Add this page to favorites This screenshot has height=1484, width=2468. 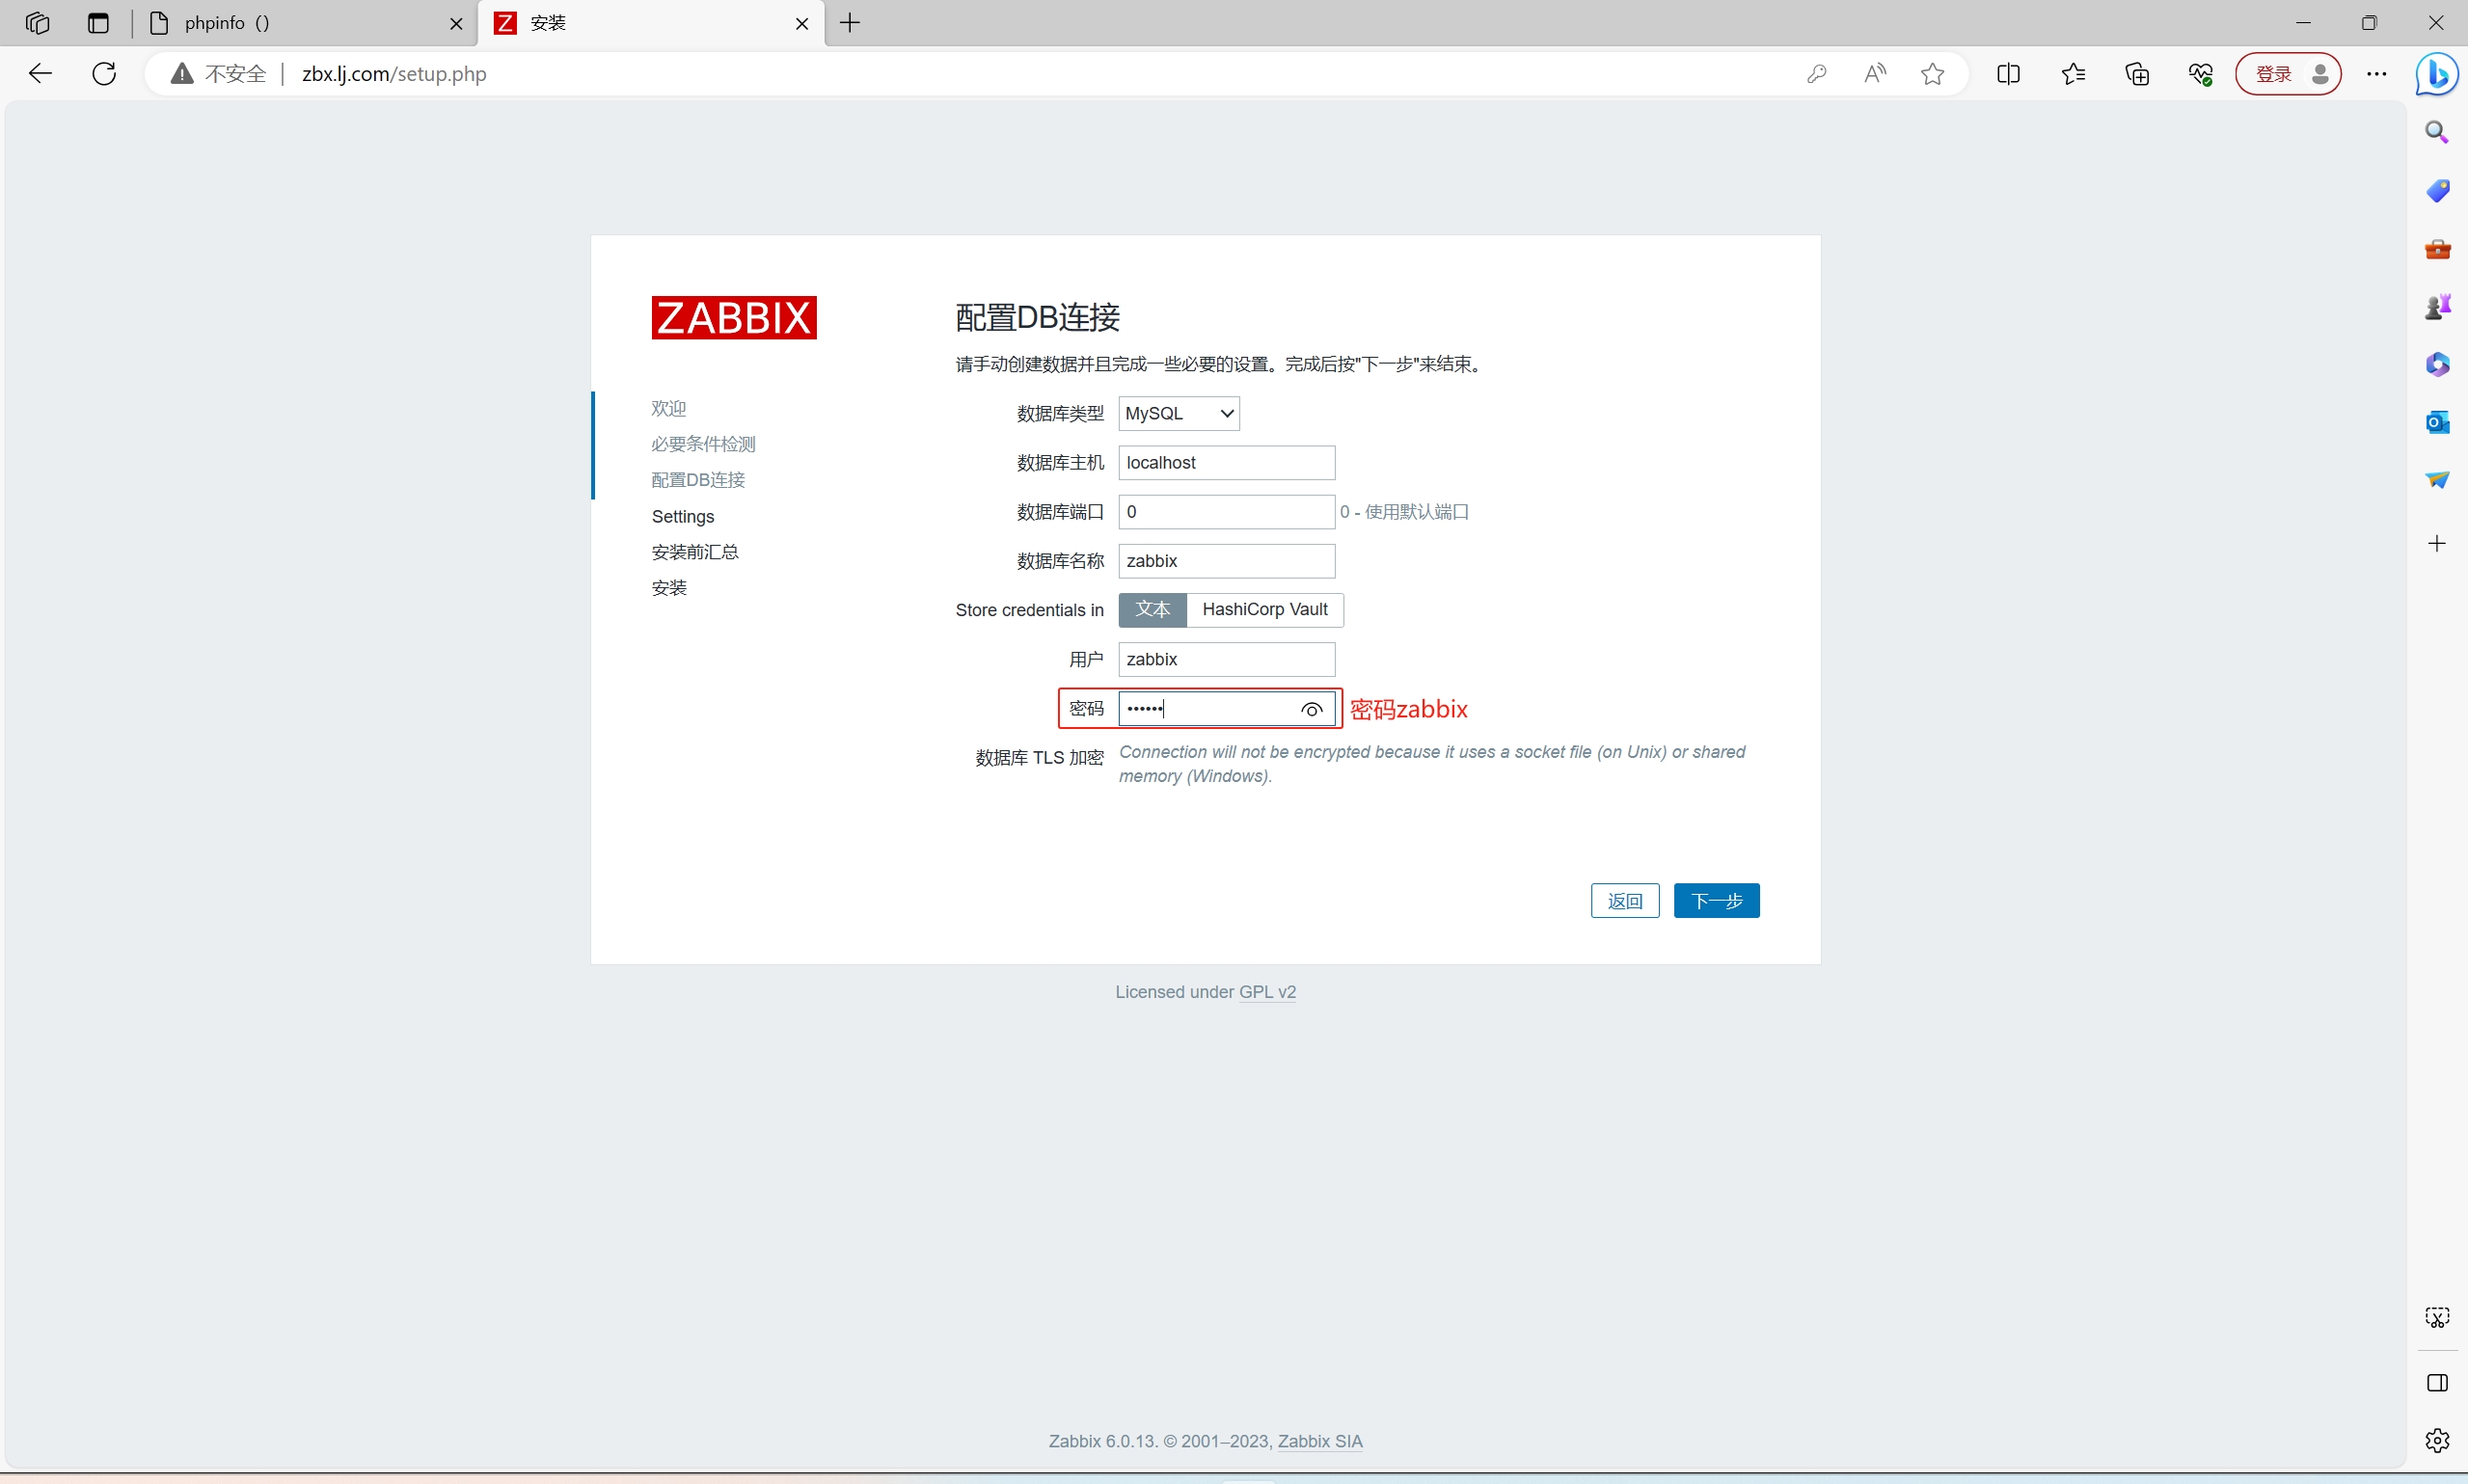point(1932,74)
